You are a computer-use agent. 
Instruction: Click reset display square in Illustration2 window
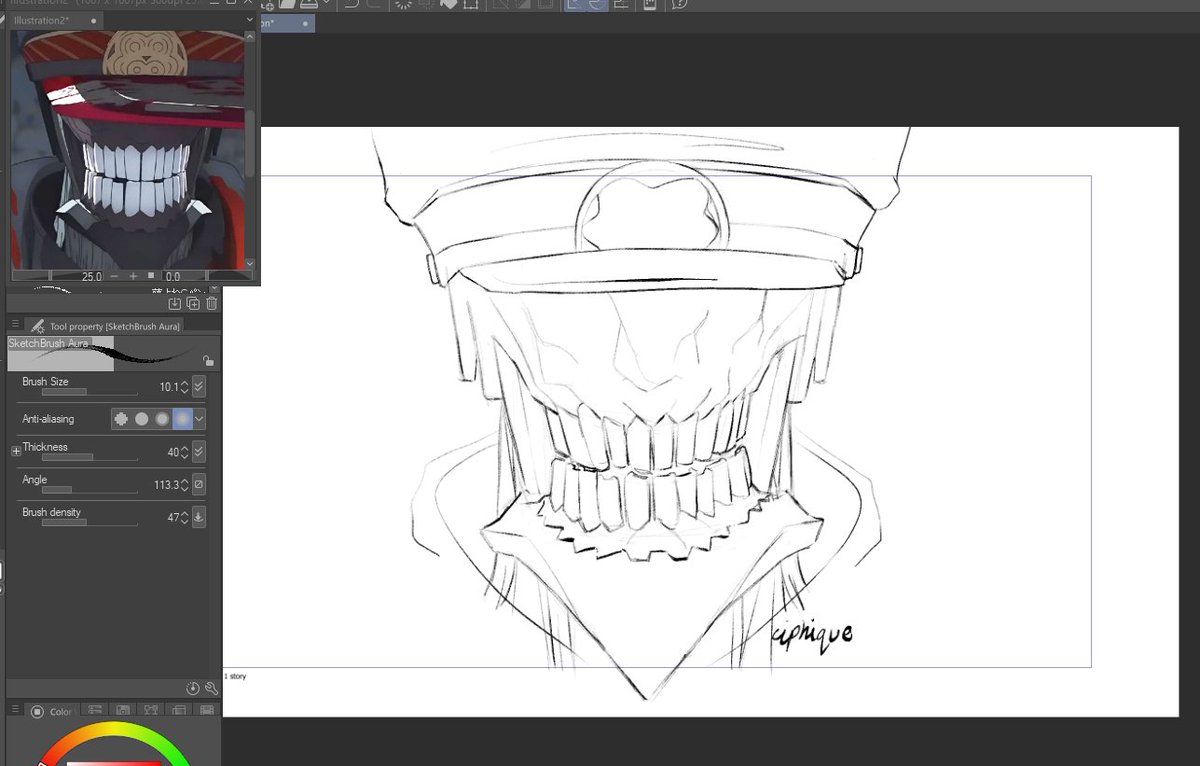click(151, 276)
